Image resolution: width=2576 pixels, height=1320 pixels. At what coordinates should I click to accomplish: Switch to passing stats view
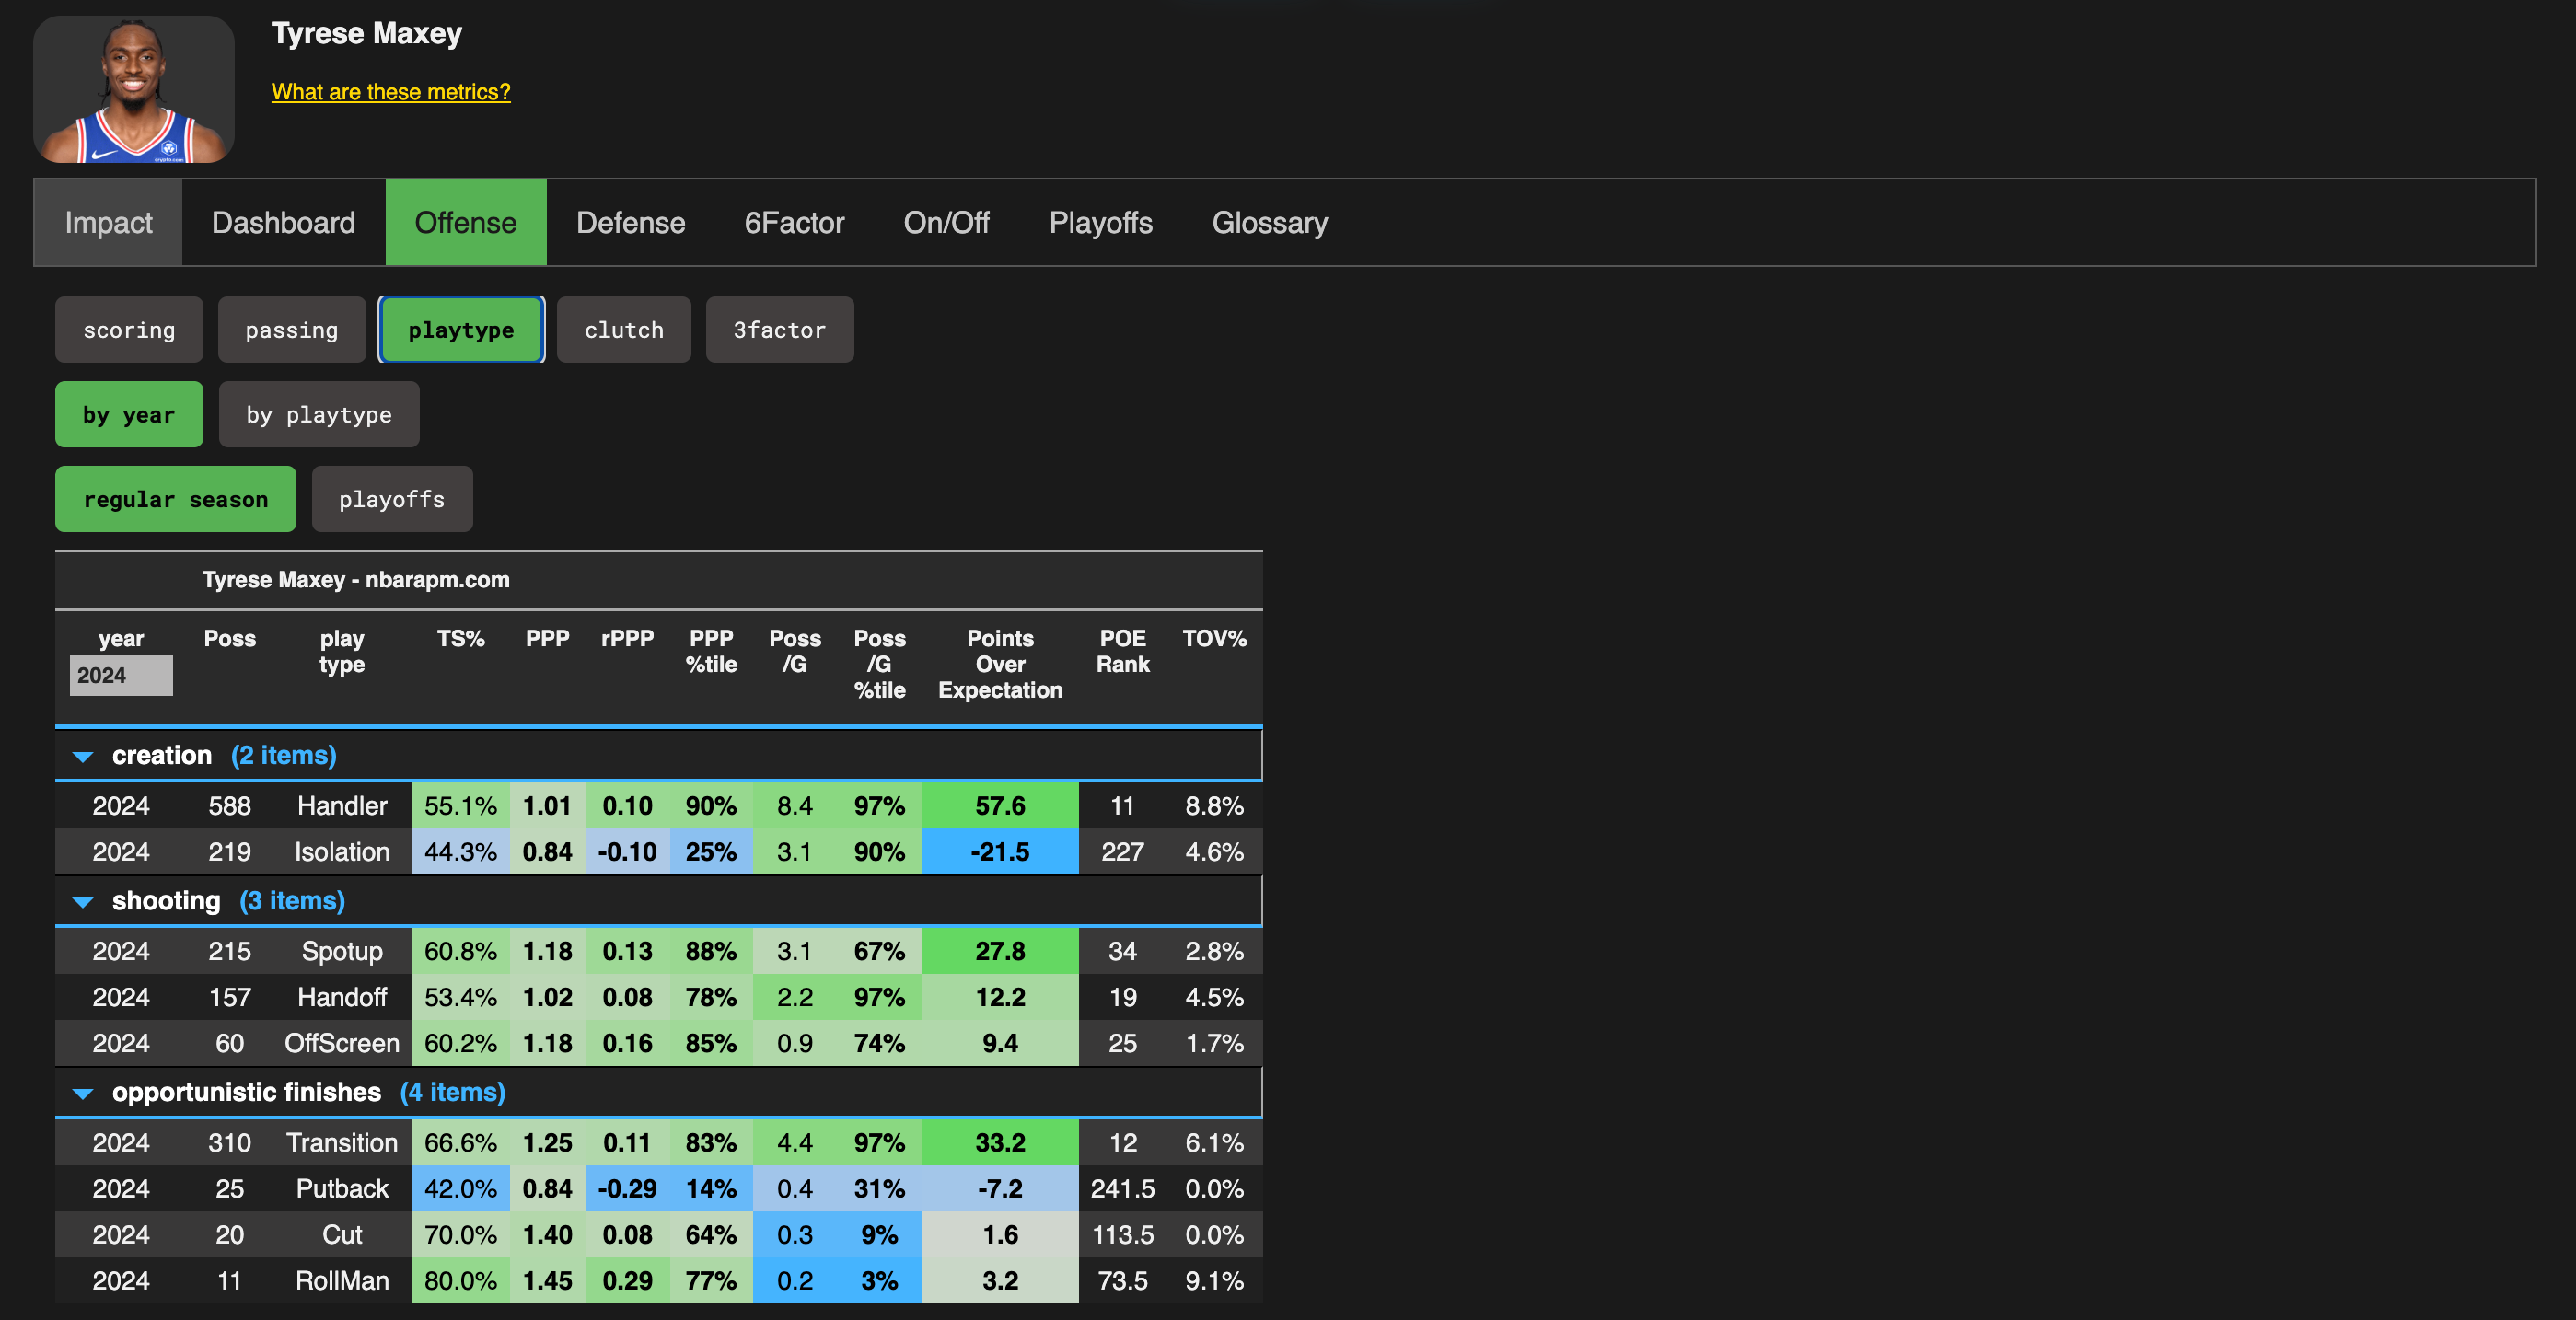291,330
